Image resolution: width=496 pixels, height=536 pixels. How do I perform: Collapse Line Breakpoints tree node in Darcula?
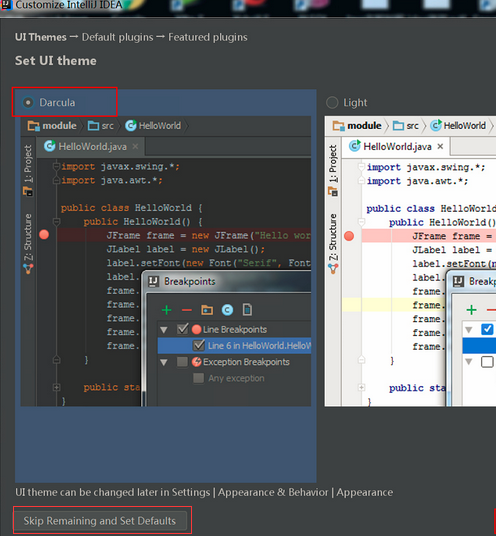[164, 330]
